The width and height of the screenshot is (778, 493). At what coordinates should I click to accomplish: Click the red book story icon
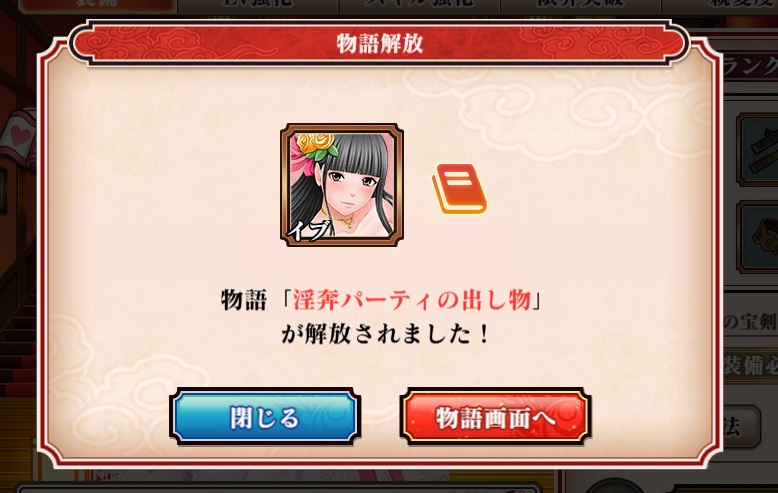(x=459, y=189)
